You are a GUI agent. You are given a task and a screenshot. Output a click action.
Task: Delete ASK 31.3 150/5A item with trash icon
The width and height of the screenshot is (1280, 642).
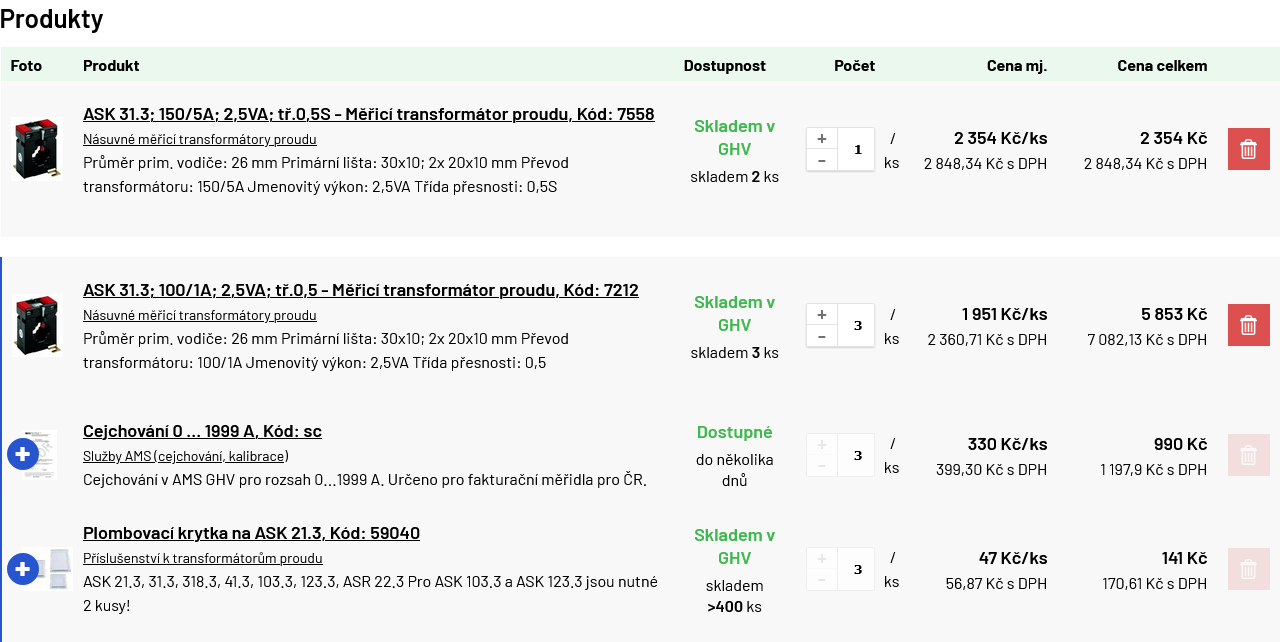tap(1248, 149)
